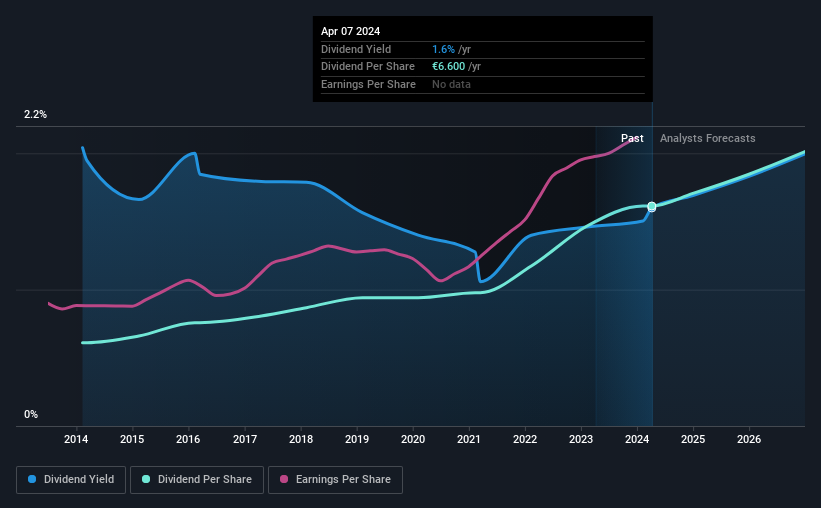Click the 2026 x-axis year label
The height and width of the screenshot is (508, 821).
click(x=749, y=439)
